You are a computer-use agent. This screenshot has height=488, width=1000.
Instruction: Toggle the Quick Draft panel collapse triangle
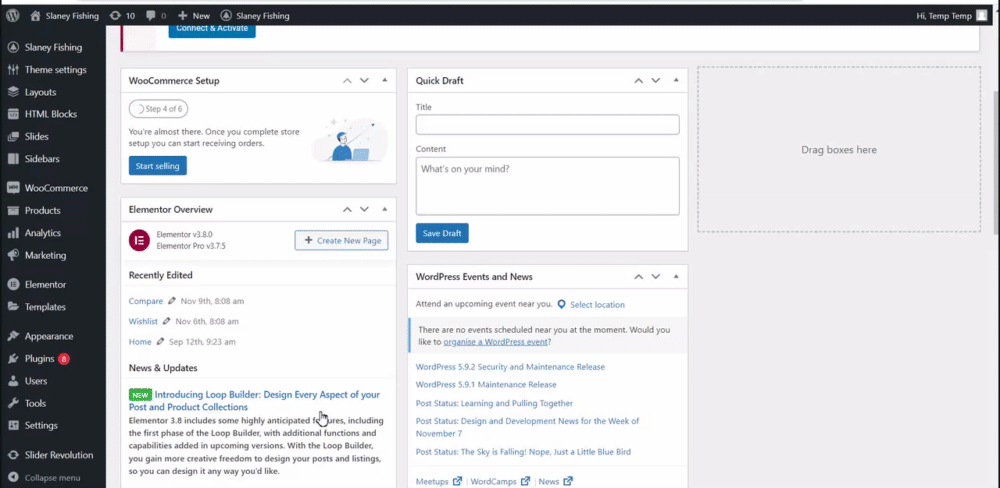pos(676,80)
